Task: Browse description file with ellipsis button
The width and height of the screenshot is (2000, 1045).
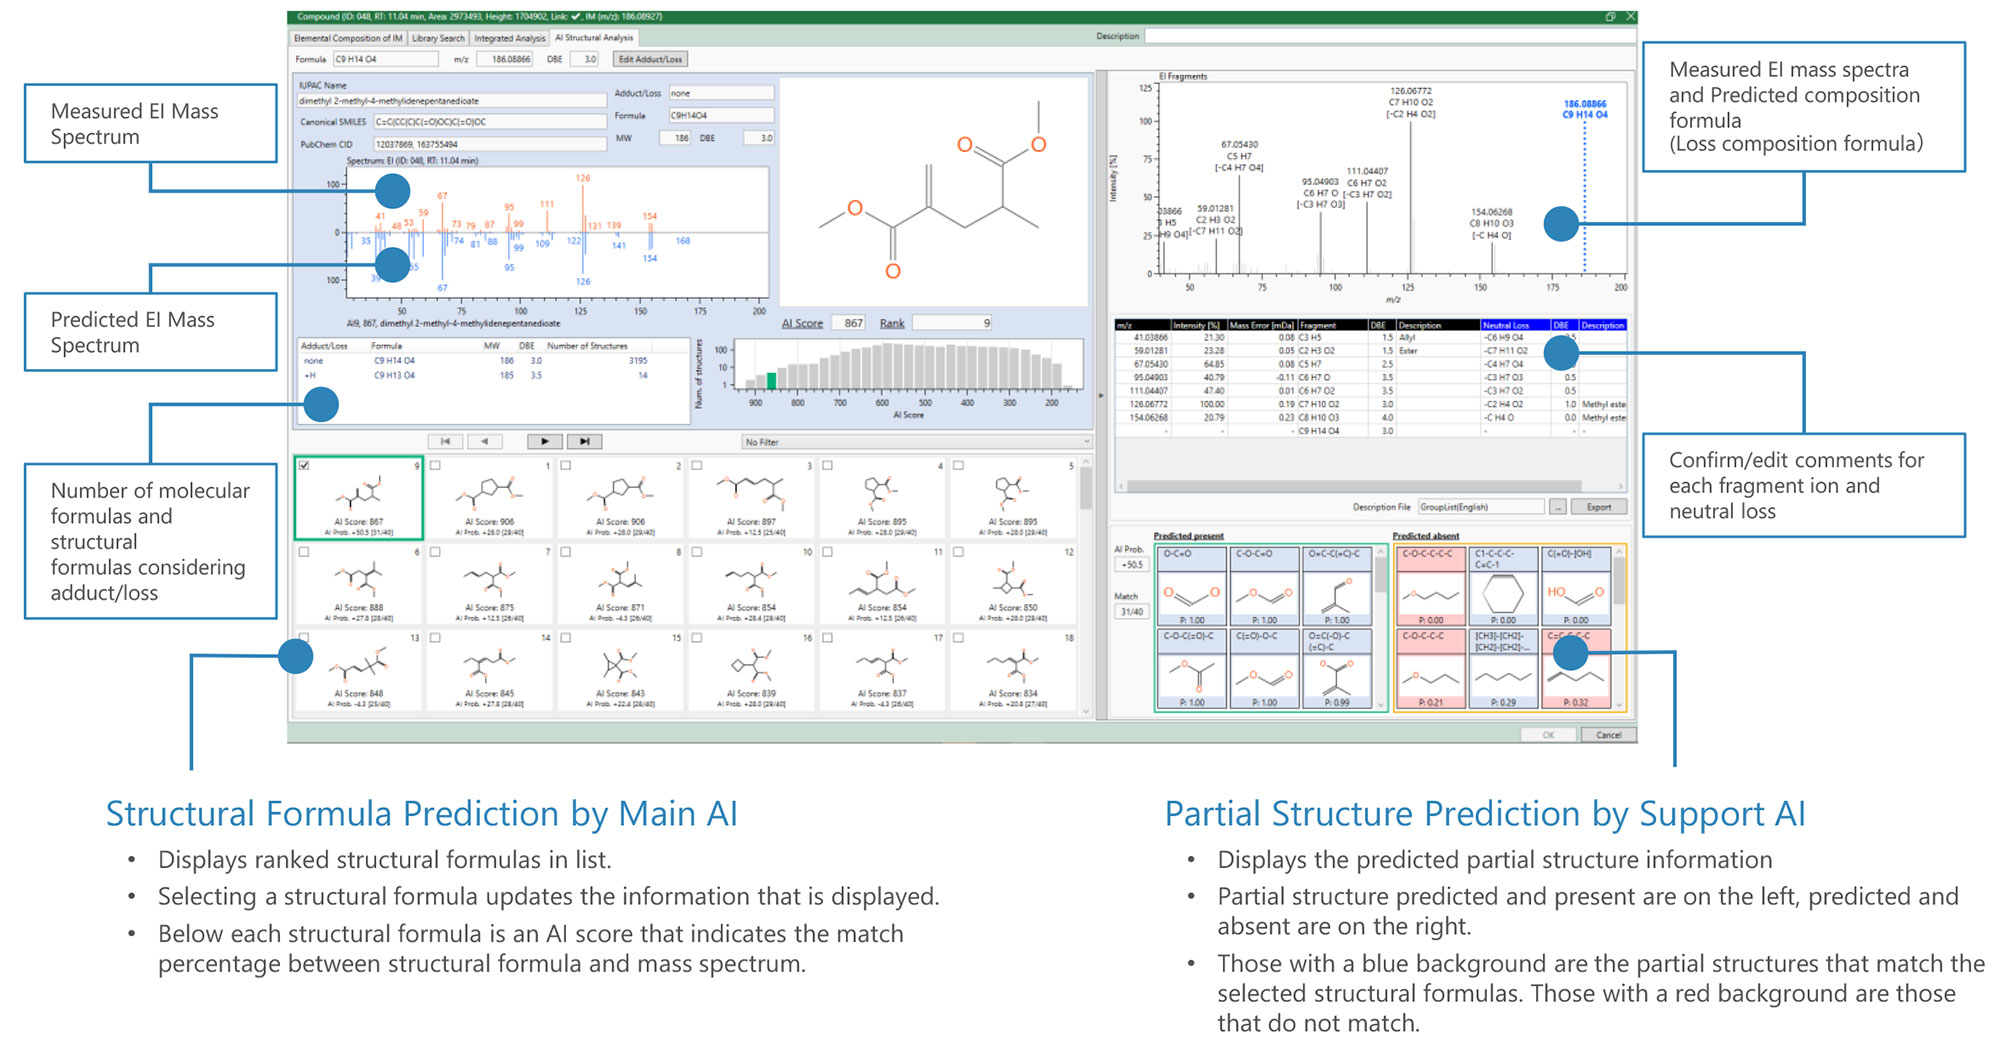Action: (1557, 507)
